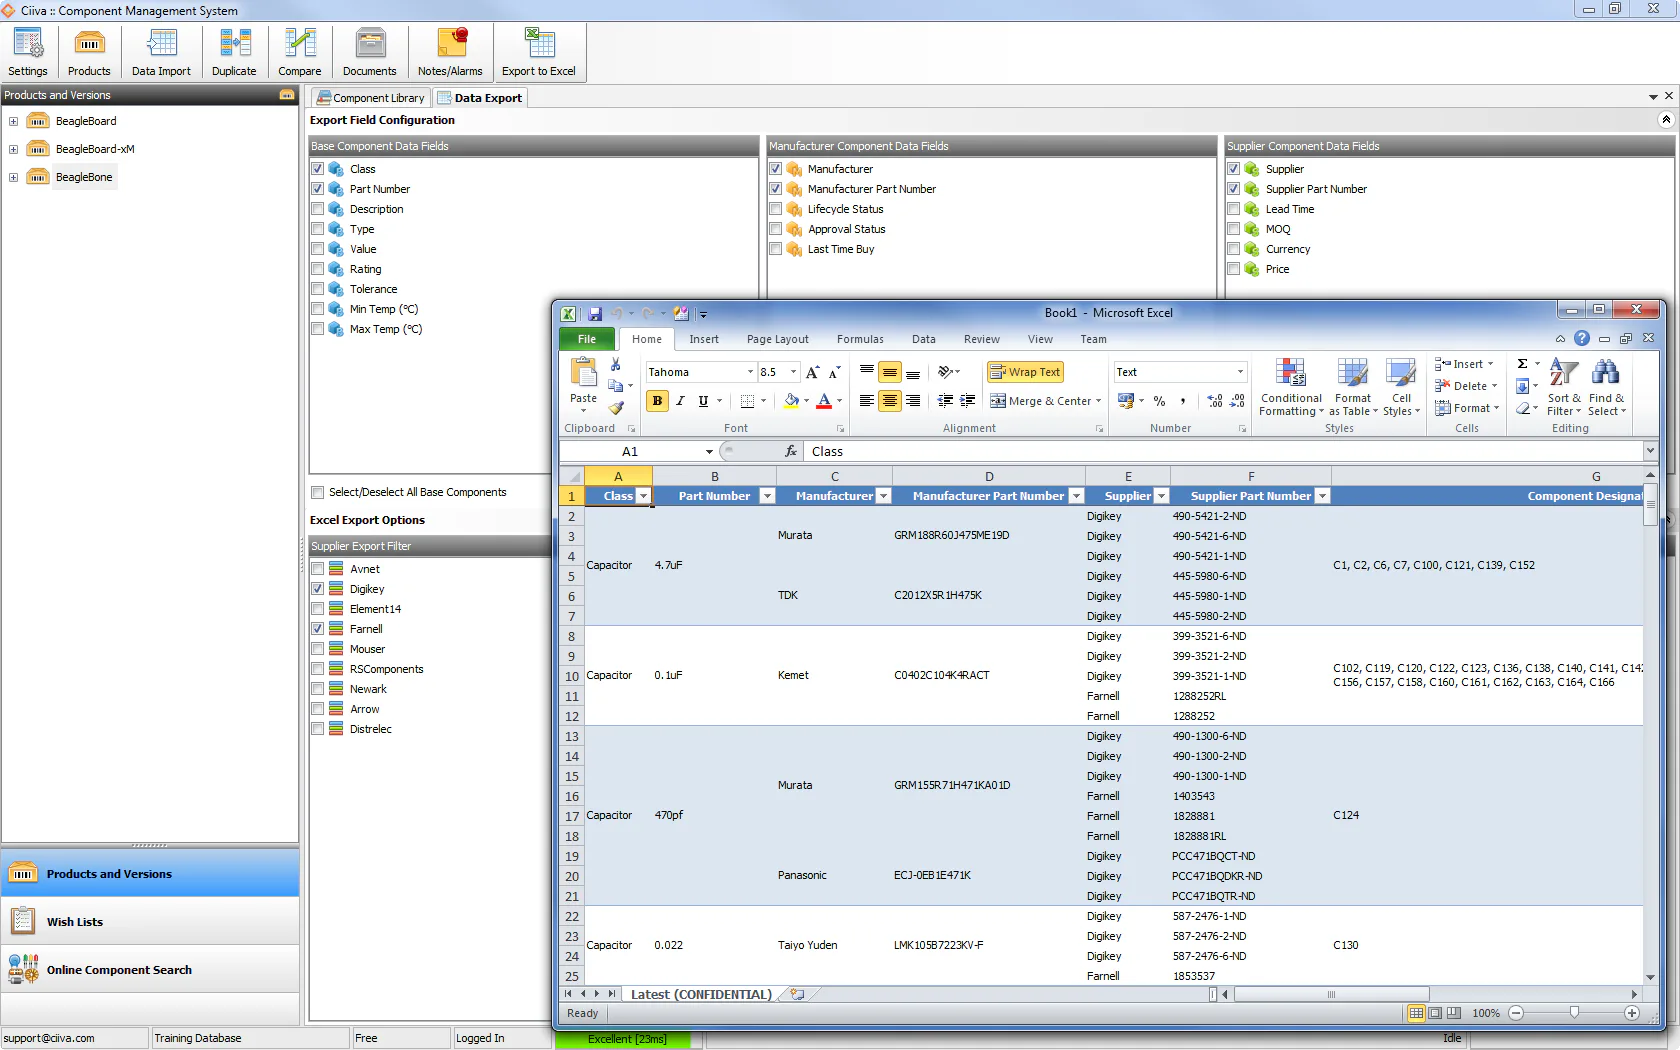Open the Class column filter dropdown
1680x1050 pixels.
643,496
